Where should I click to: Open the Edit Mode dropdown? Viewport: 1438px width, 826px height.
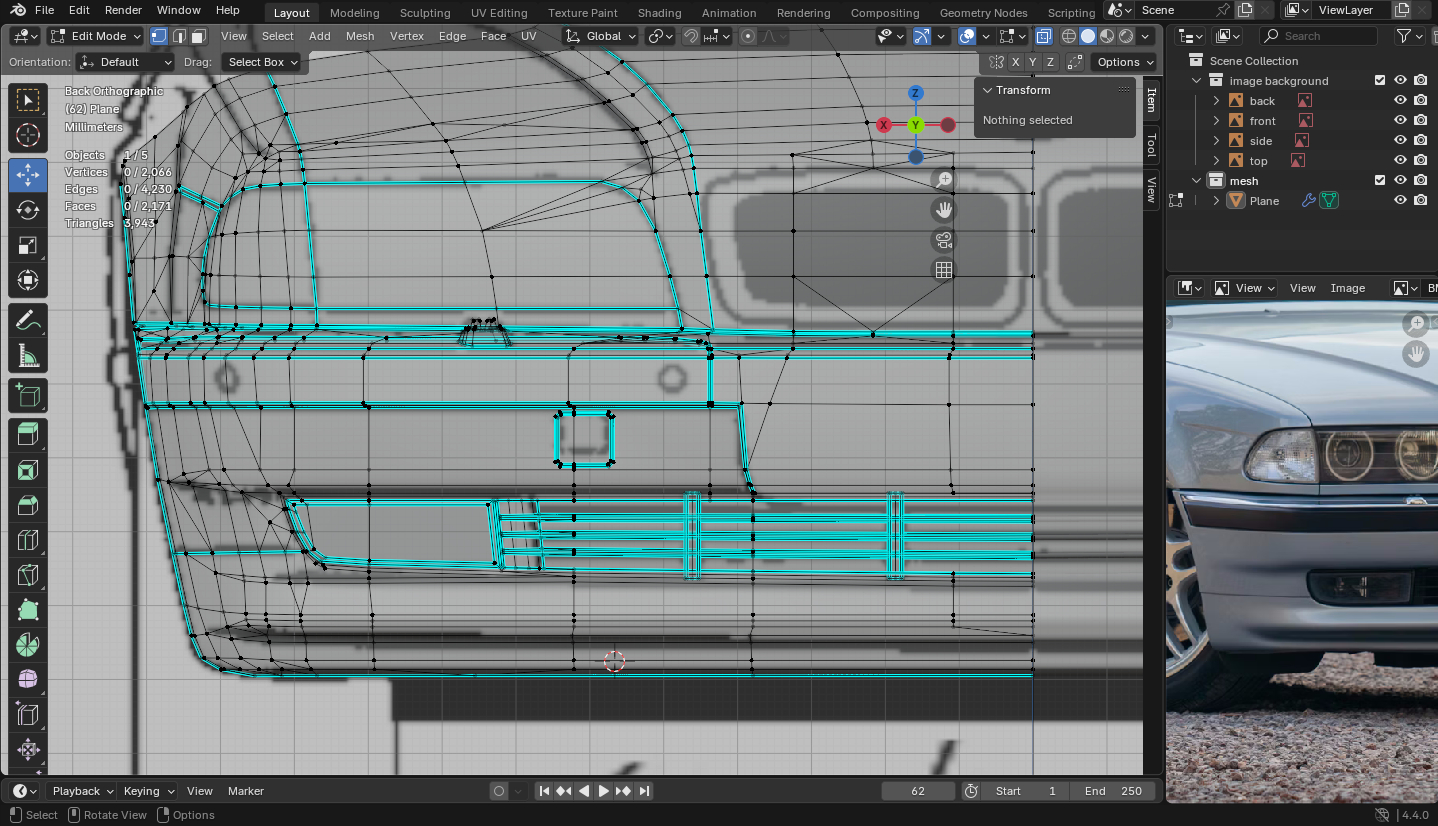[x=96, y=36]
